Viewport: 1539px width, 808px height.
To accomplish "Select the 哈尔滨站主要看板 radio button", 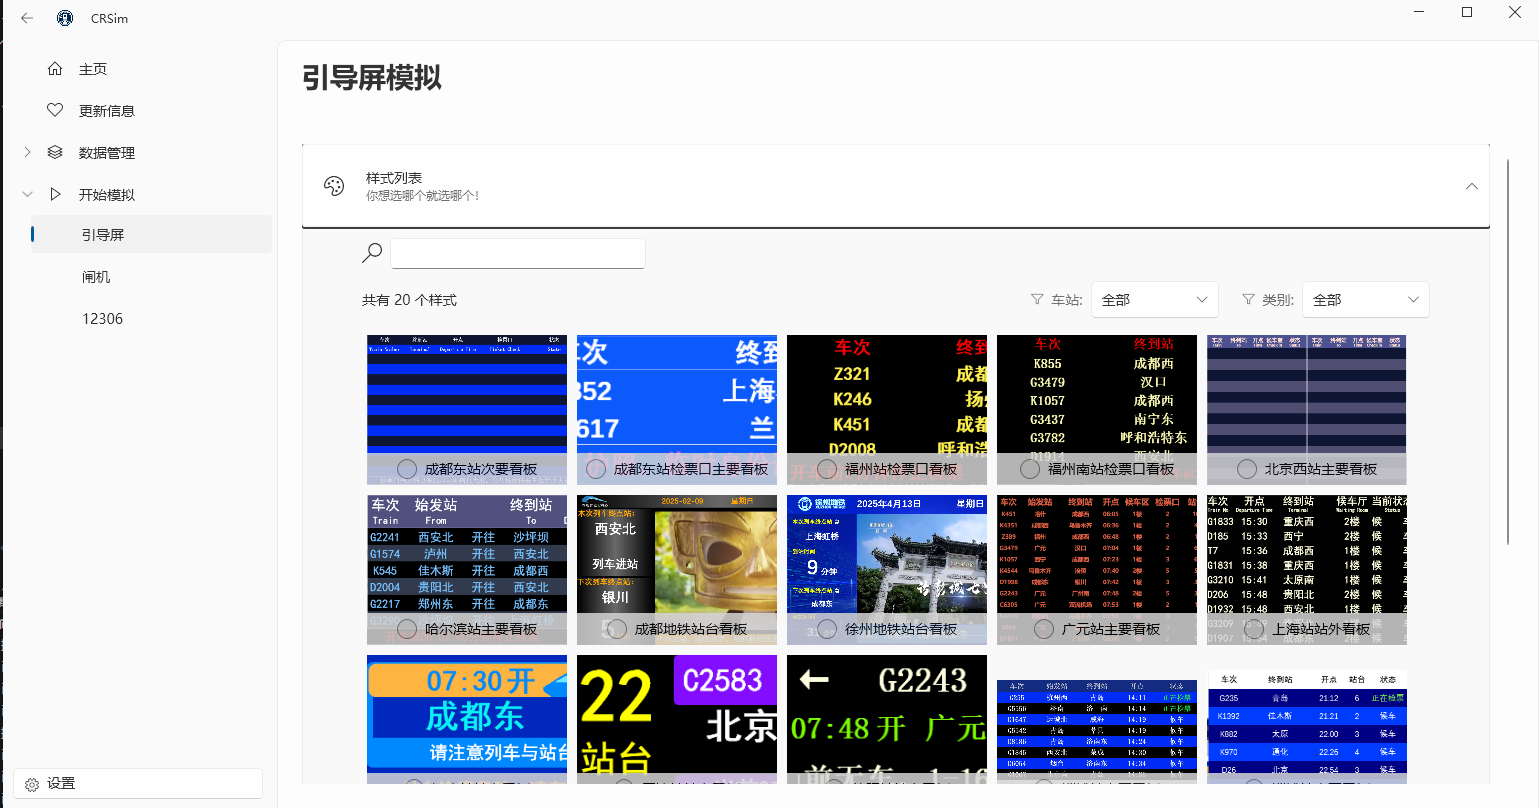I will click(x=407, y=629).
